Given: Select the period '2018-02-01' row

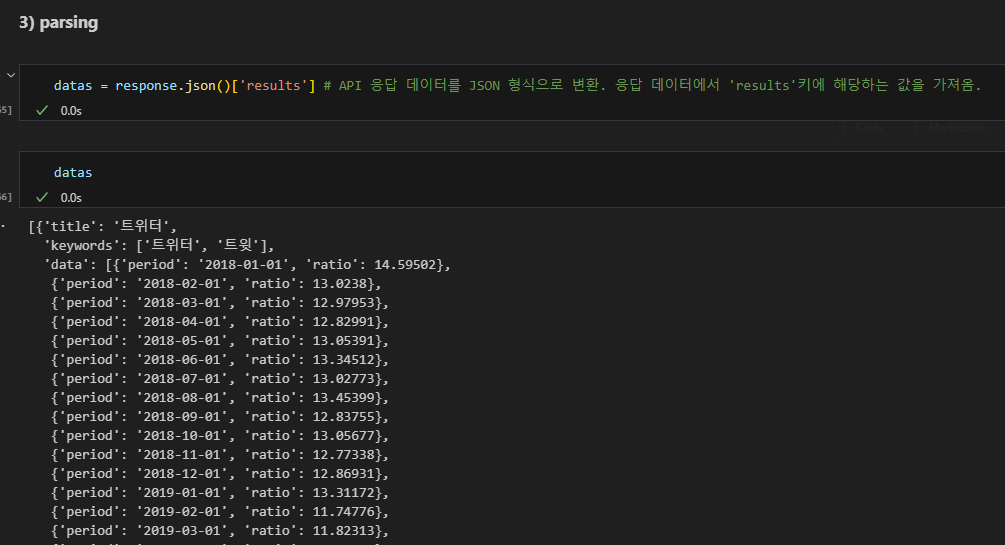Looking at the screenshot, I should coord(216,283).
